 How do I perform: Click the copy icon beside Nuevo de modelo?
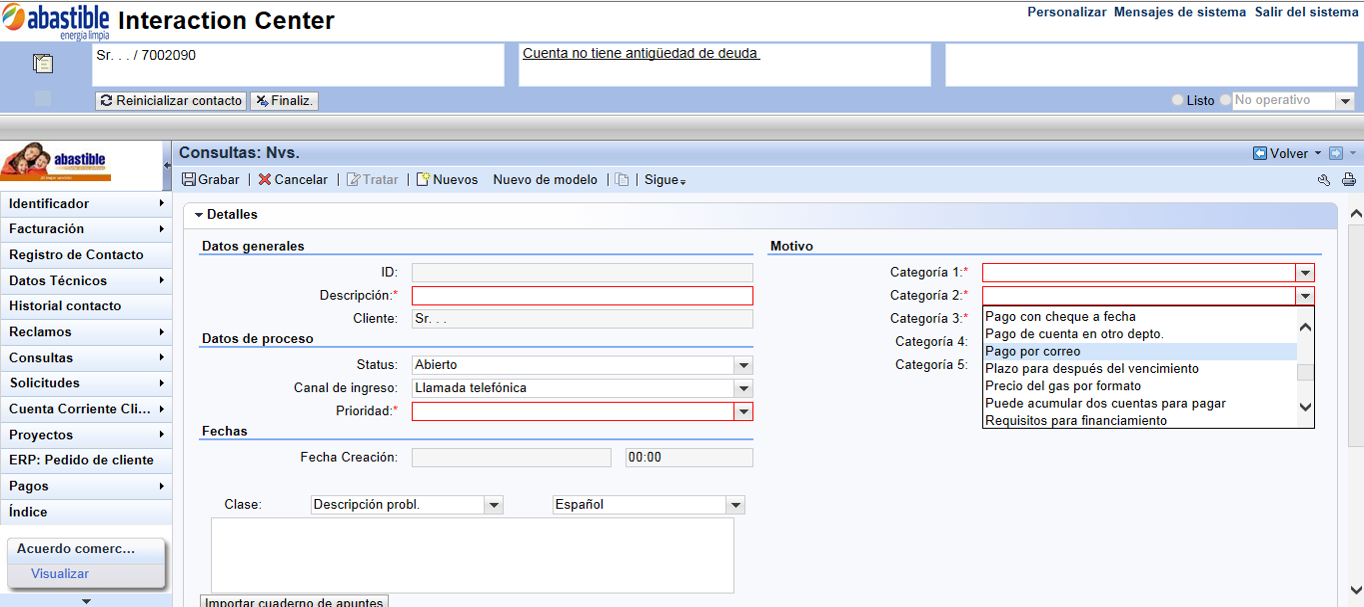pos(622,180)
